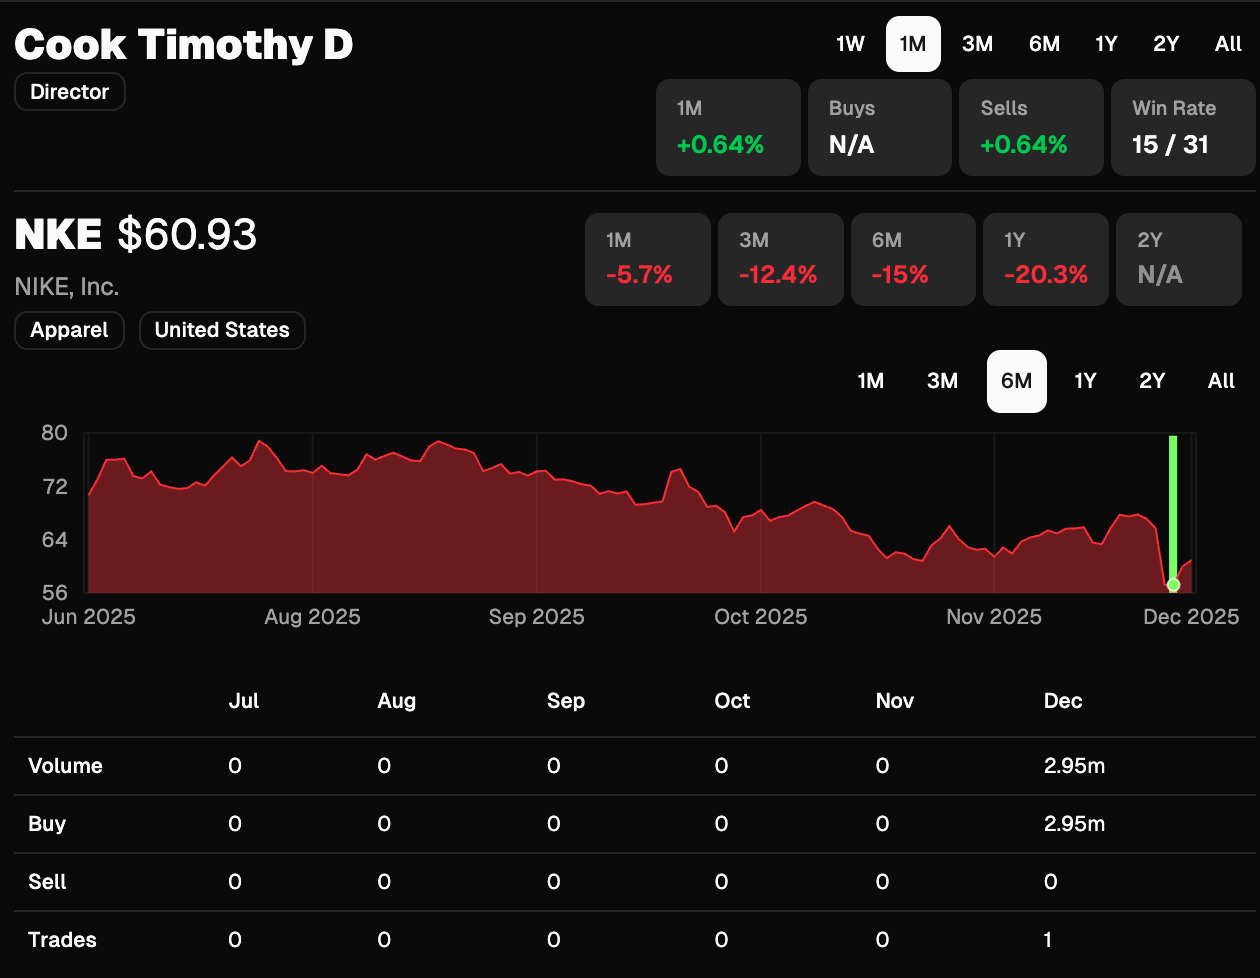Click the Sep 2025 chart axis label

click(536, 617)
